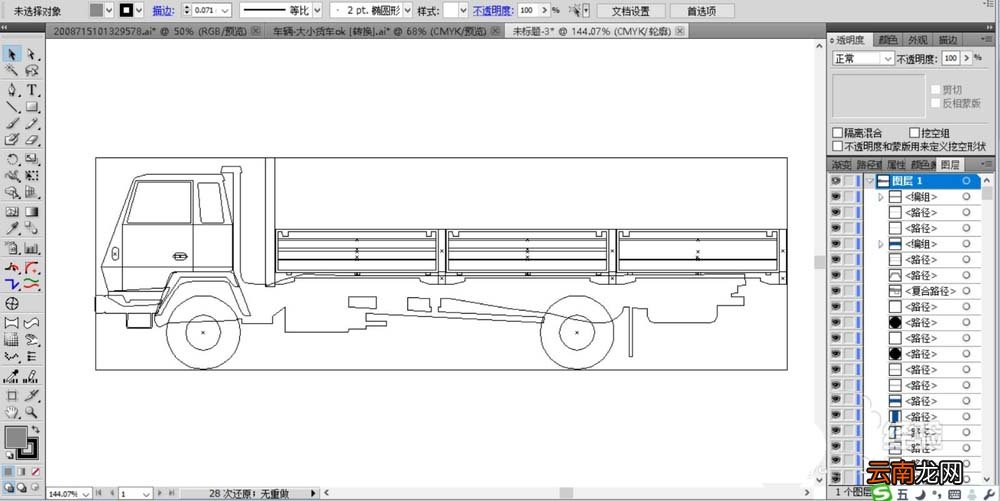Image resolution: width=1000 pixels, height=501 pixels.
Task: Enable the 挖空组 checkbox
Action: click(914, 133)
